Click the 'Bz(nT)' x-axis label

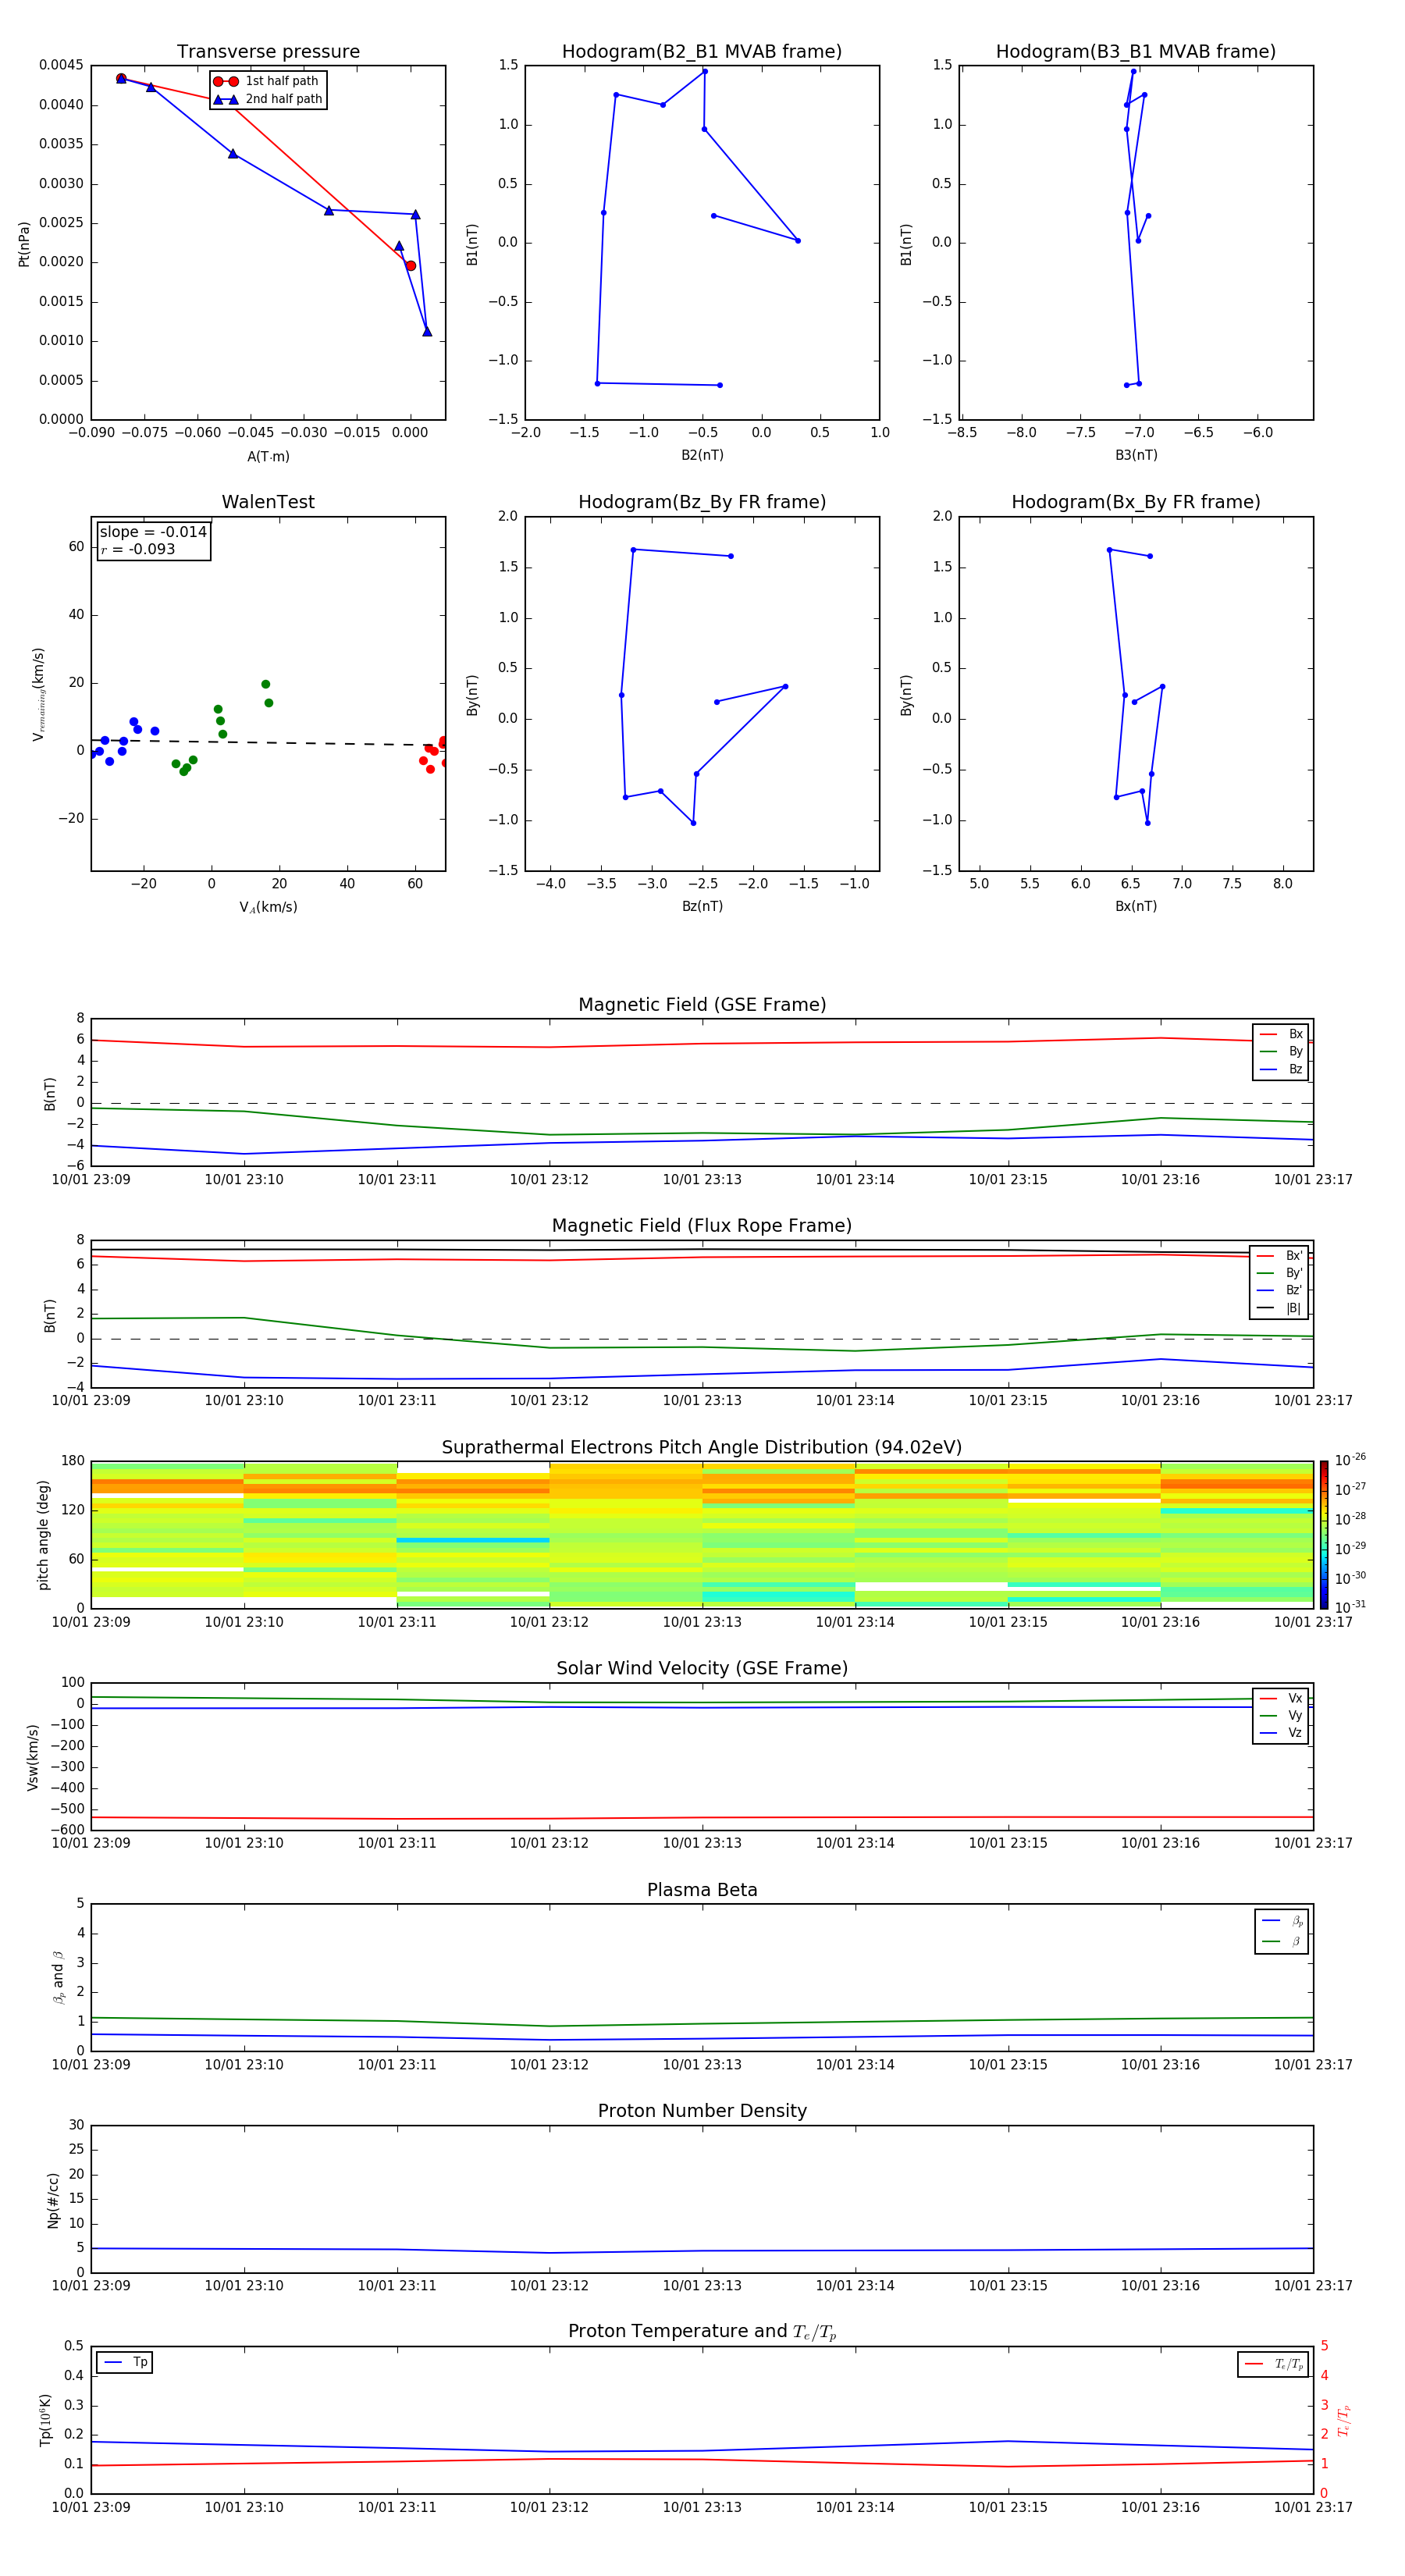702,906
